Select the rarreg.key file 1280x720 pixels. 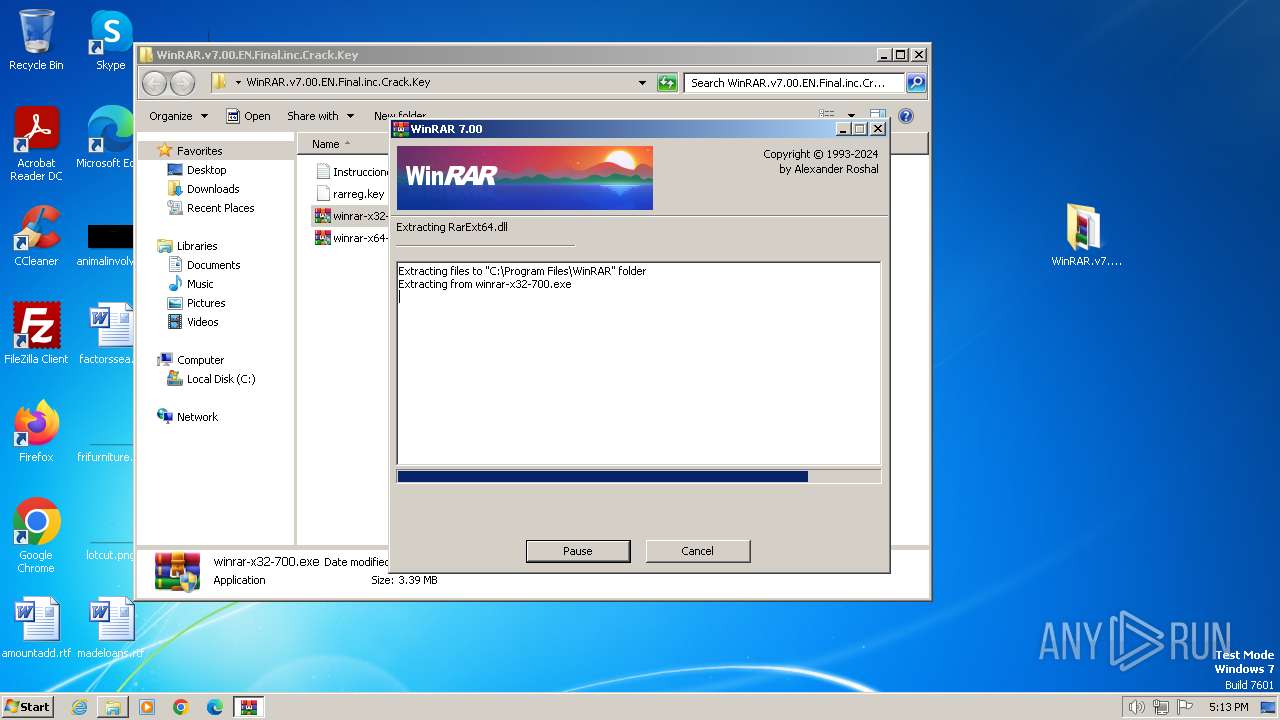point(350,194)
